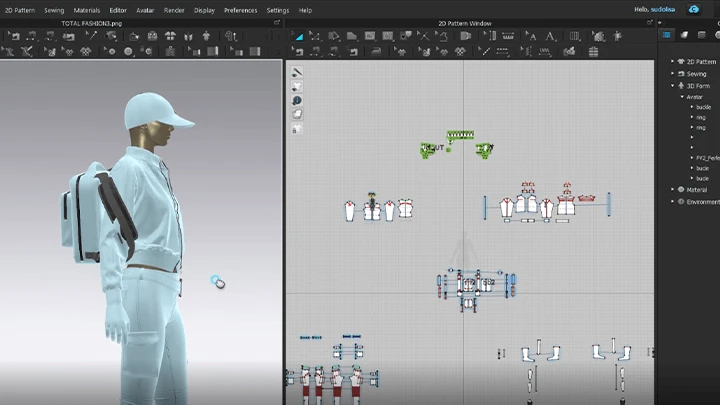Open the Preferences menu
Screen dimensions: 720x405
241,10
